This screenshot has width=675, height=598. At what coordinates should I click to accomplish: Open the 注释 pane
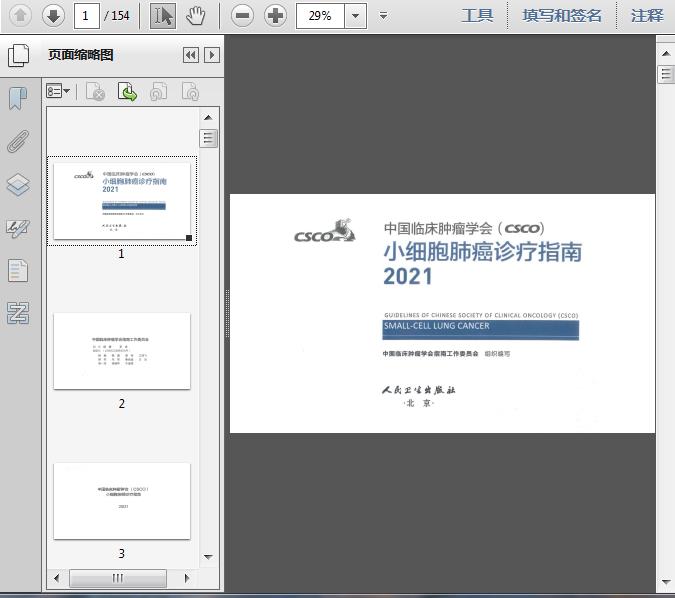pos(647,16)
